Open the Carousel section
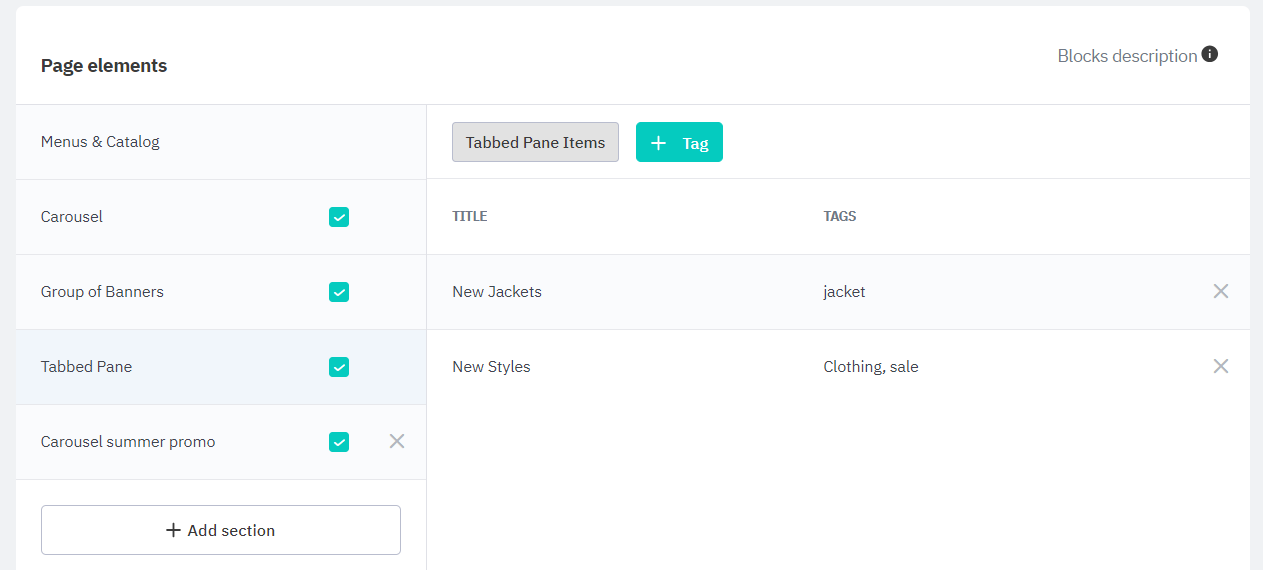Image resolution: width=1263 pixels, height=570 pixels. pos(72,217)
